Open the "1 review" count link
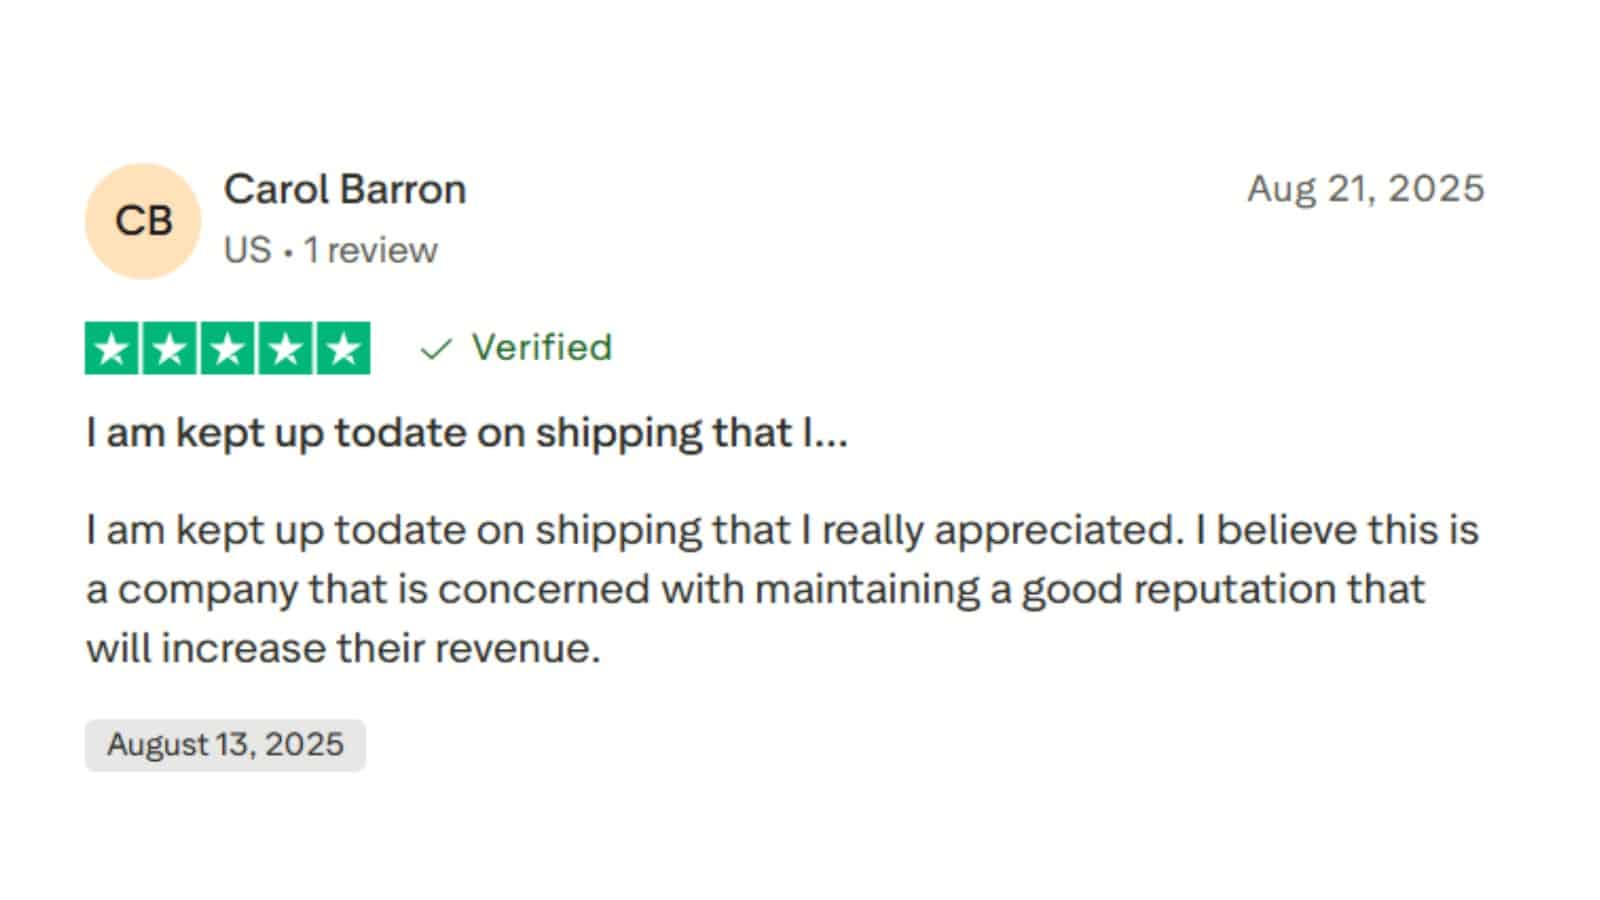This screenshot has height=900, width=1600. coord(371,250)
